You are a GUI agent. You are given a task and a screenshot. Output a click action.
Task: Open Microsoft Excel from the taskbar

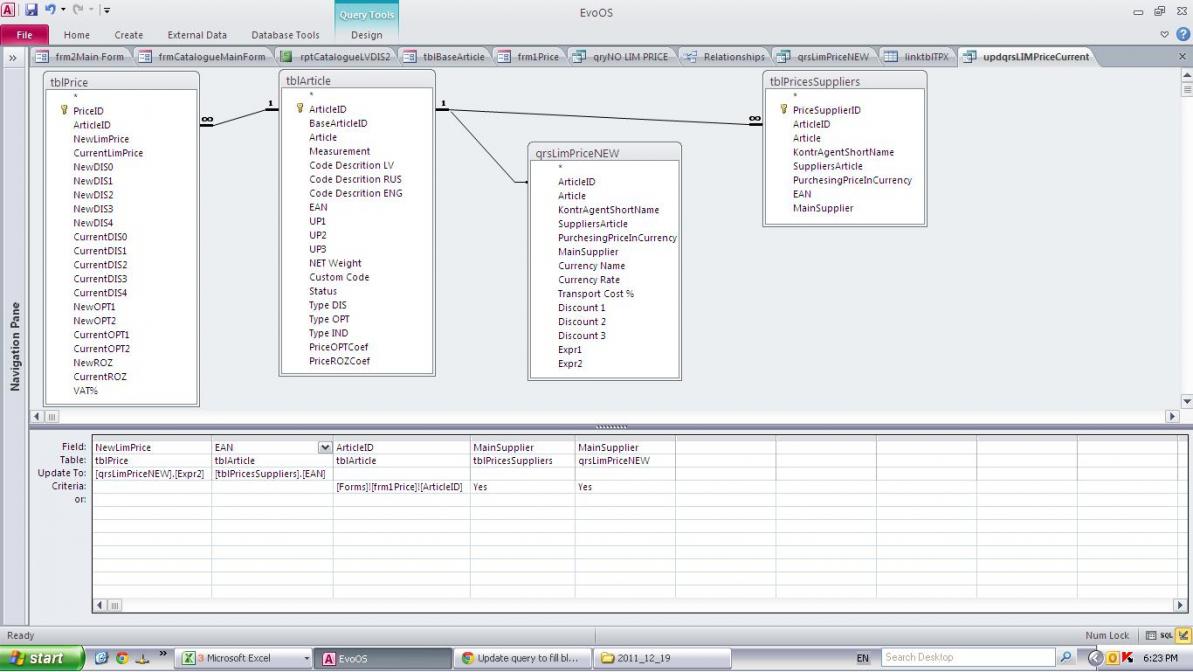[x=244, y=658]
